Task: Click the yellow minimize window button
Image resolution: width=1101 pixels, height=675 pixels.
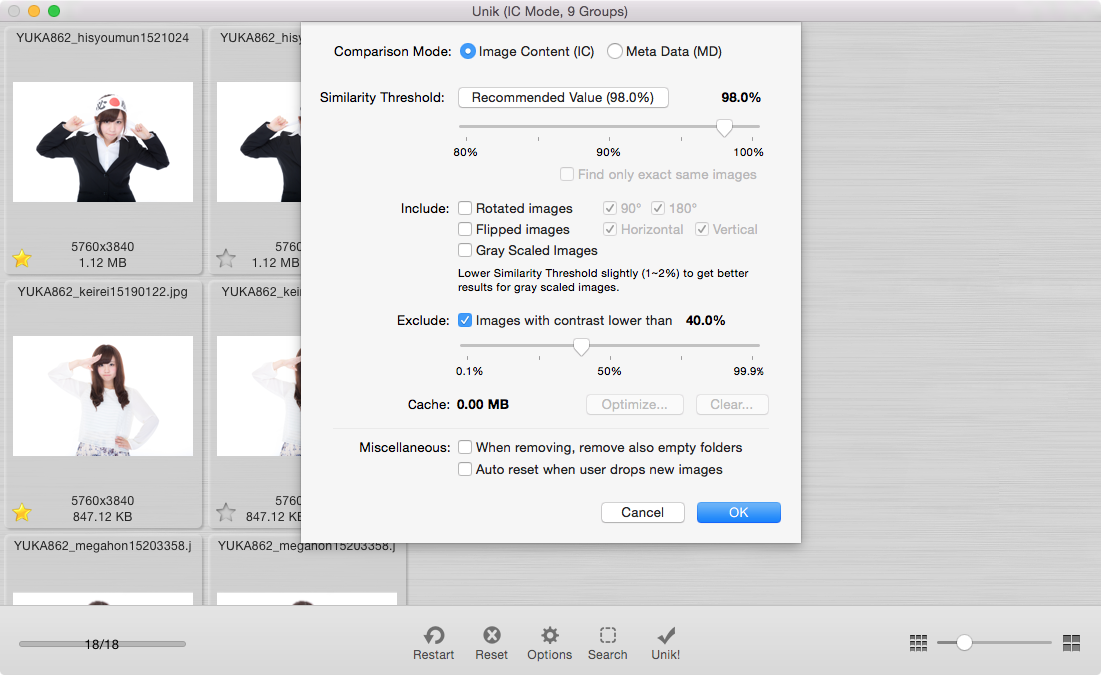Action: 34,11
